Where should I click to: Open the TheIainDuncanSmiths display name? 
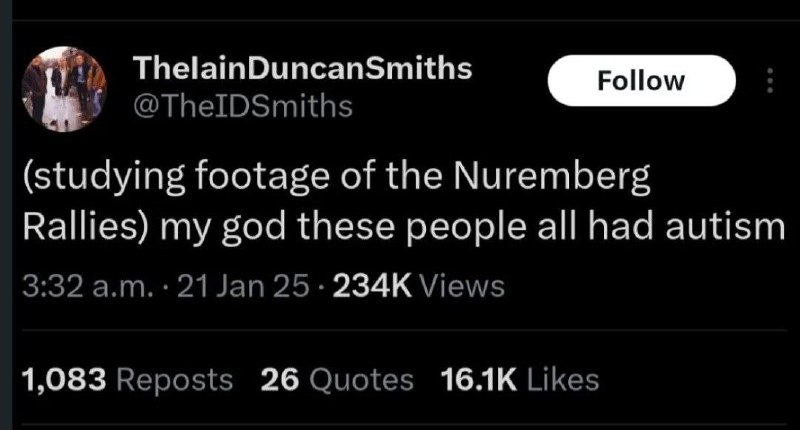(x=302, y=68)
